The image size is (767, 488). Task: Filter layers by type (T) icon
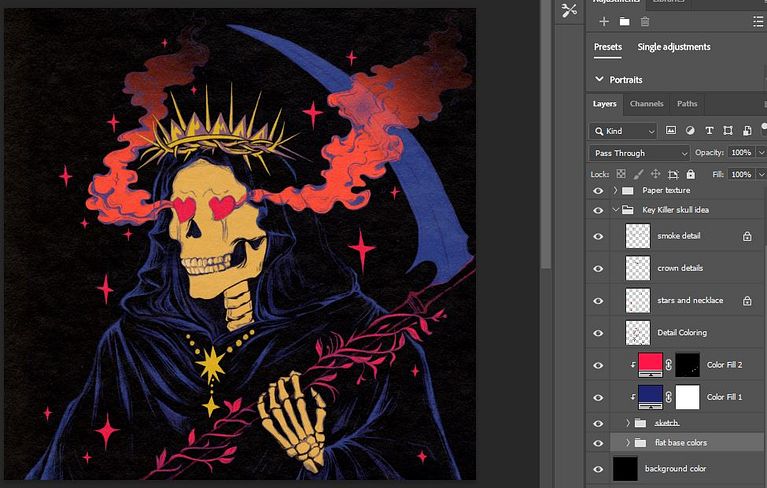(x=709, y=131)
